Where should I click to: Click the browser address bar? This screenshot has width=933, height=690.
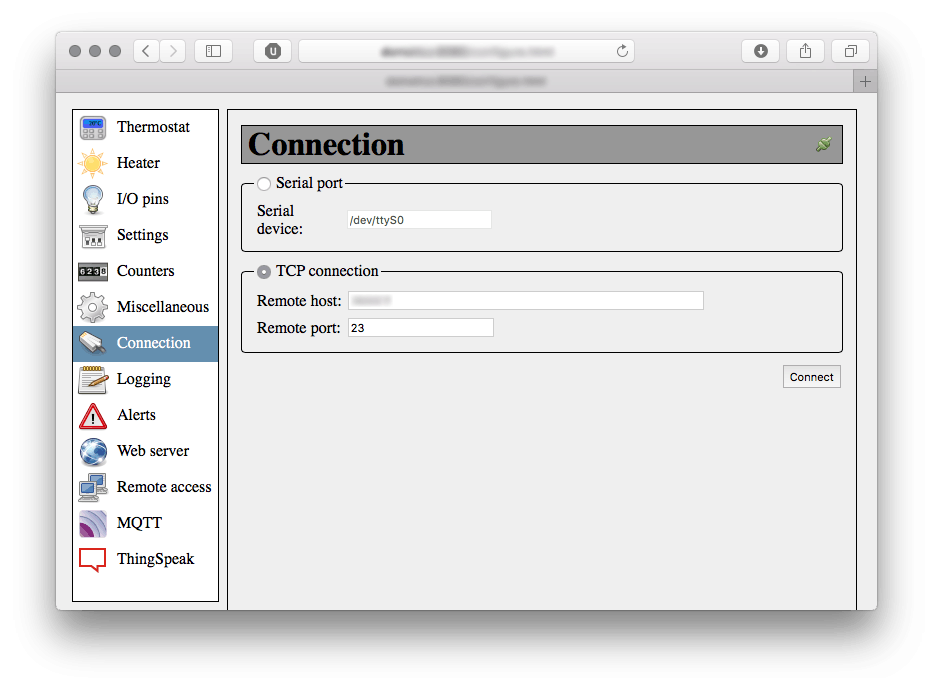tap(466, 51)
